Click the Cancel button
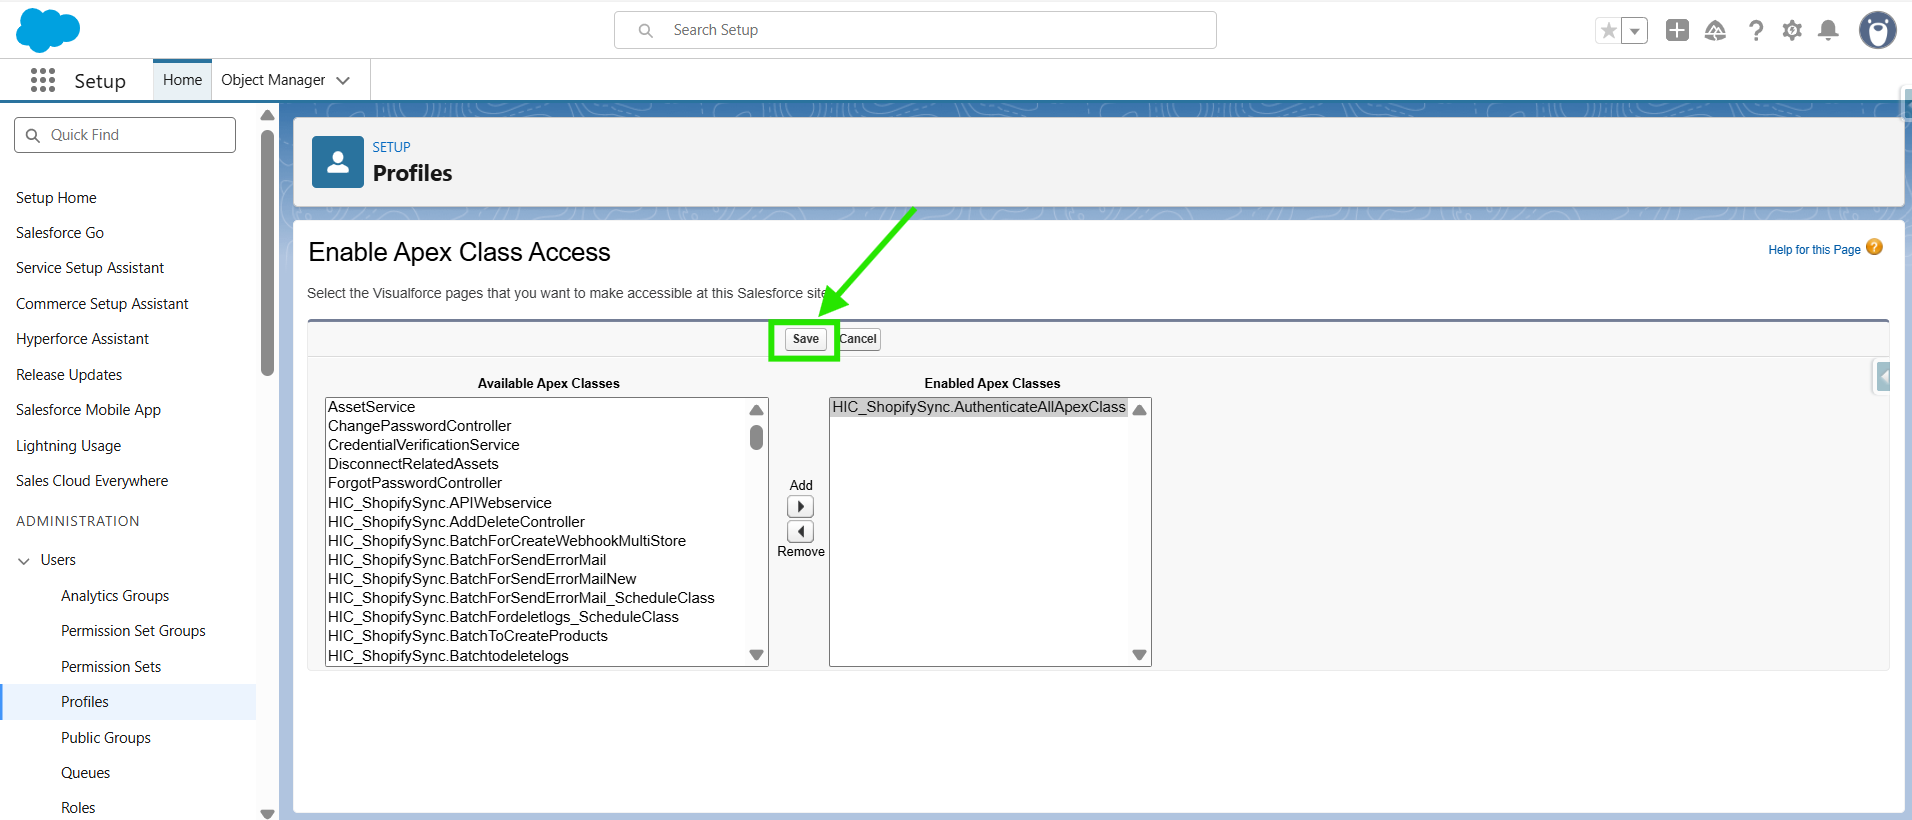Screen dimensions: 1912x820 [858, 339]
